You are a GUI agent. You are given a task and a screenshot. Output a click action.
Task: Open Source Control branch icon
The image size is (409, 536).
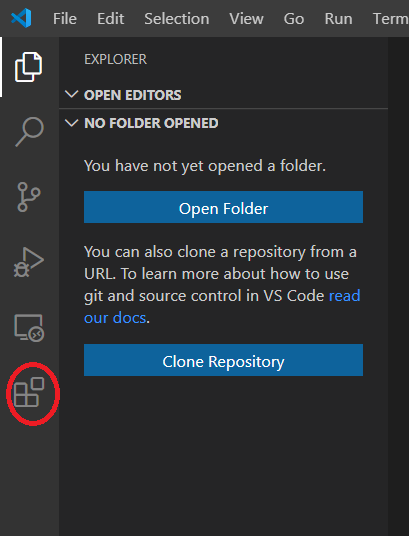pyautogui.click(x=29, y=197)
